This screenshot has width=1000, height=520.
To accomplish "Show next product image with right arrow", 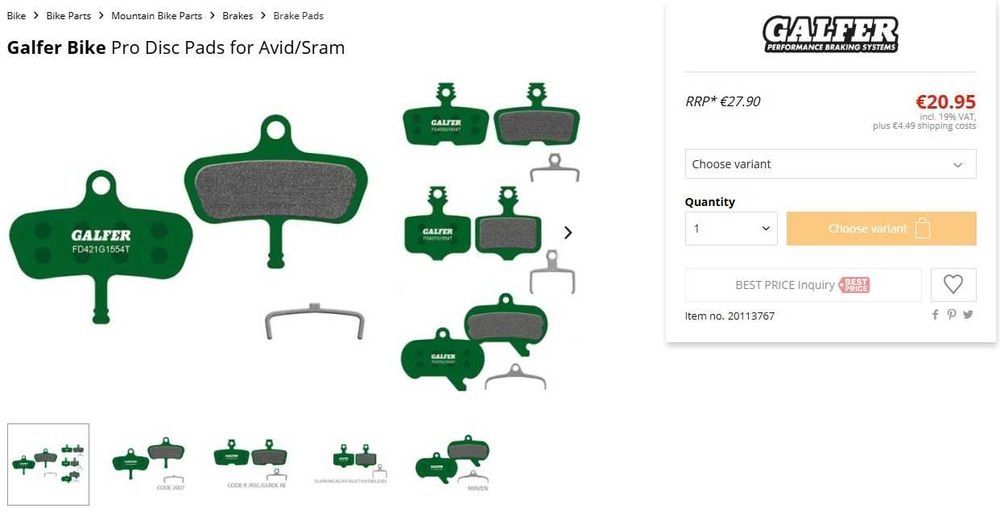I will coord(568,233).
